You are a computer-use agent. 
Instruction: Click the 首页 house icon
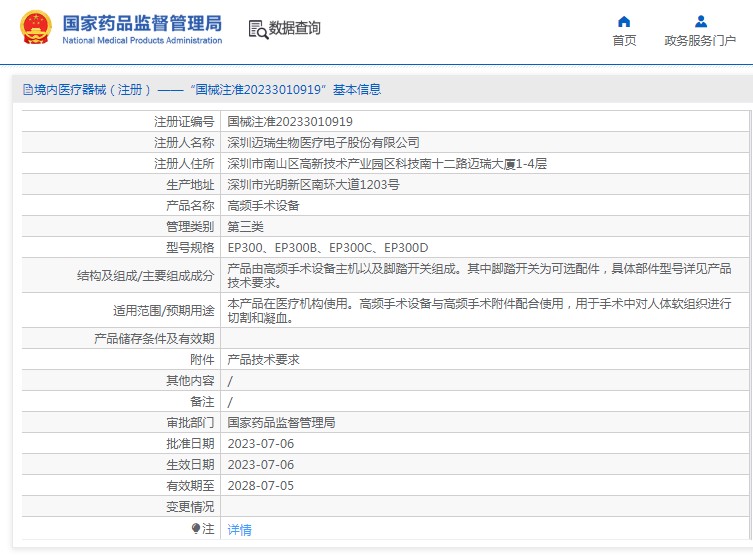[624, 21]
